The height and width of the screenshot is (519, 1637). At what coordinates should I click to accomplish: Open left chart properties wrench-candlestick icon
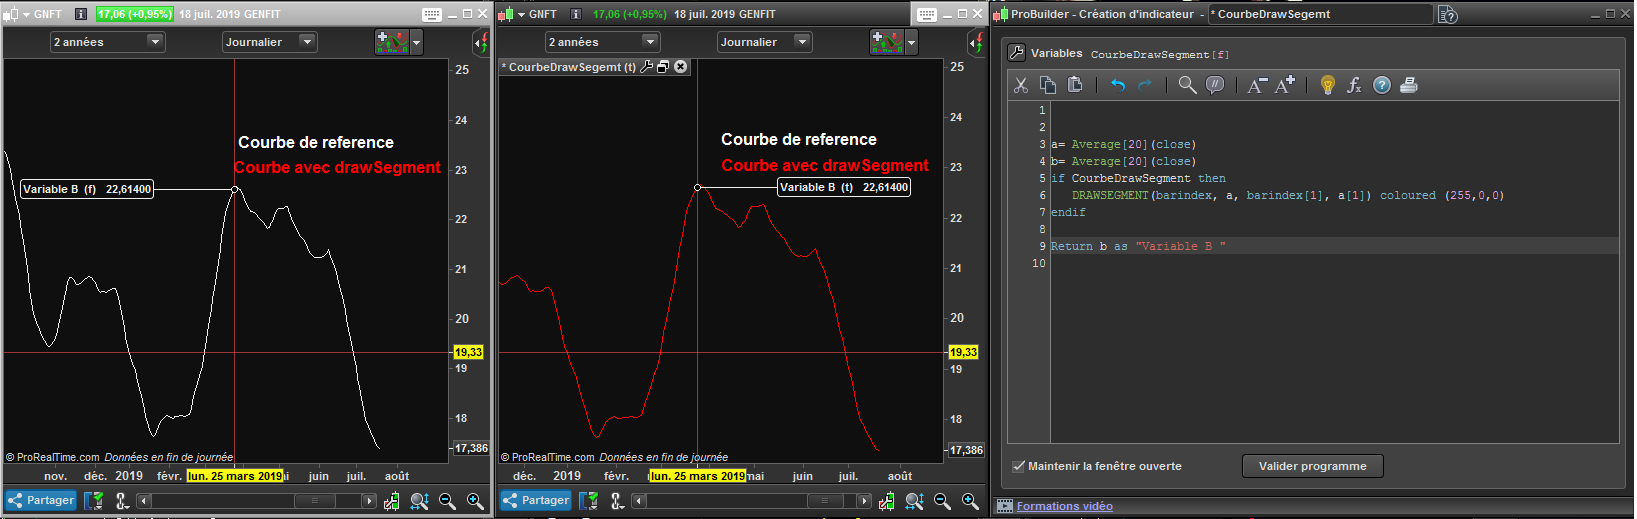[392, 501]
